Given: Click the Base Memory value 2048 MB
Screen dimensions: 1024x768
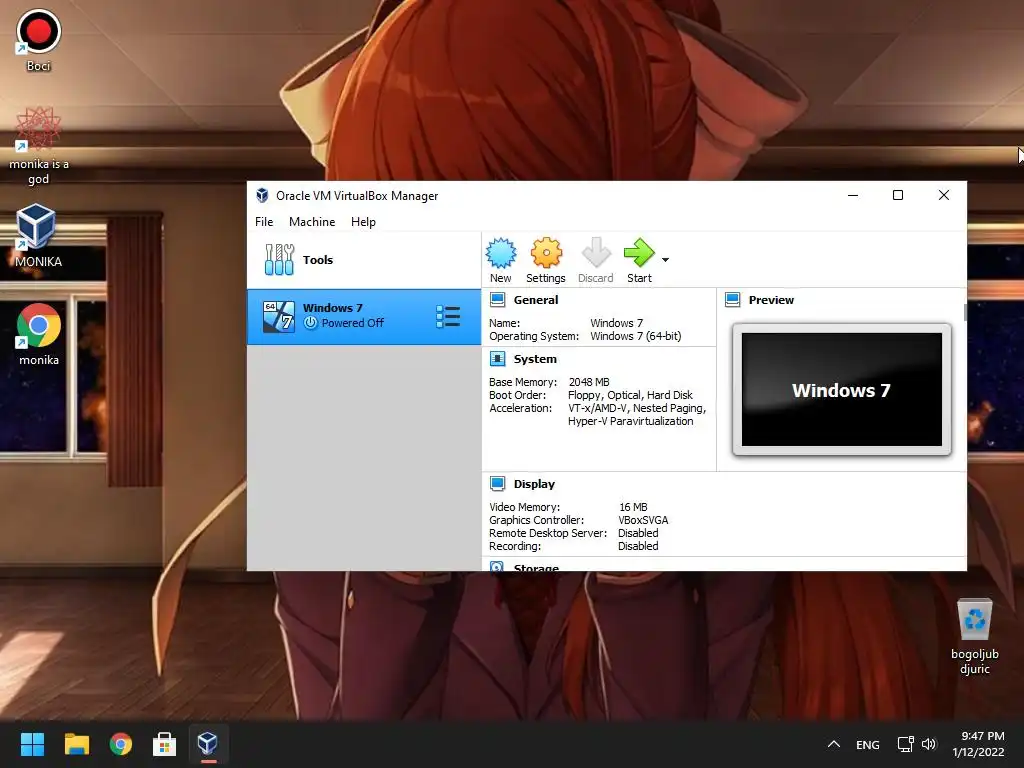Looking at the screenshot, I should point(589,382).
